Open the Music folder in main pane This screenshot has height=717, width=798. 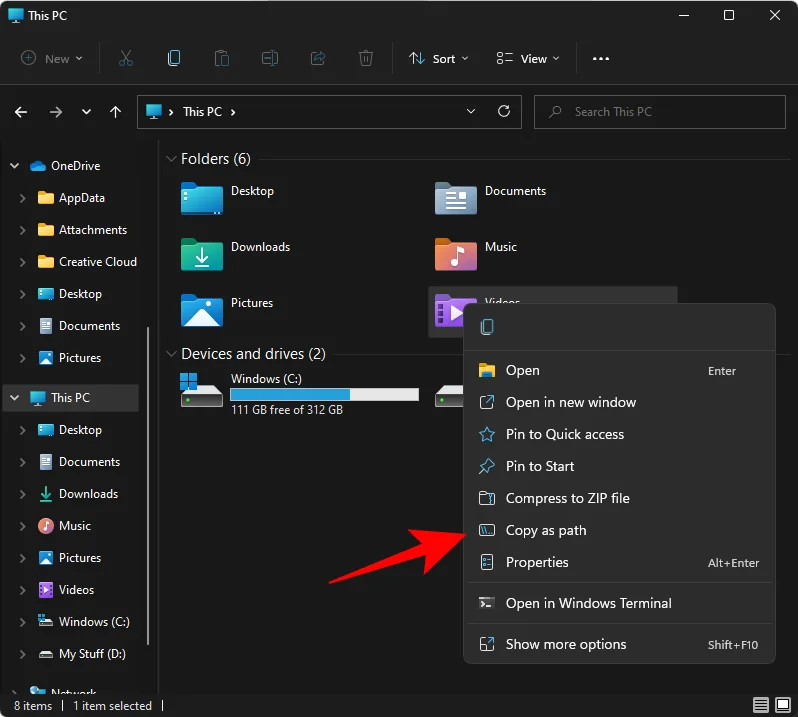pyautogui.click(x=456, y=254)
